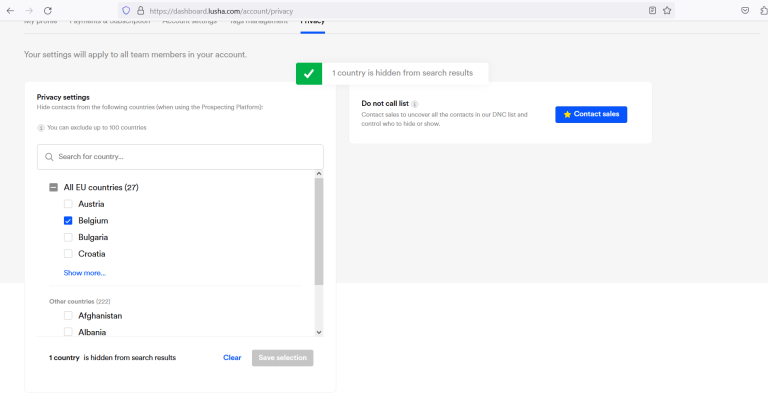Image resolution: width=768 pixels, height=395 pixels.
Task: Click the Save selection button
Action: click(283, 358)
